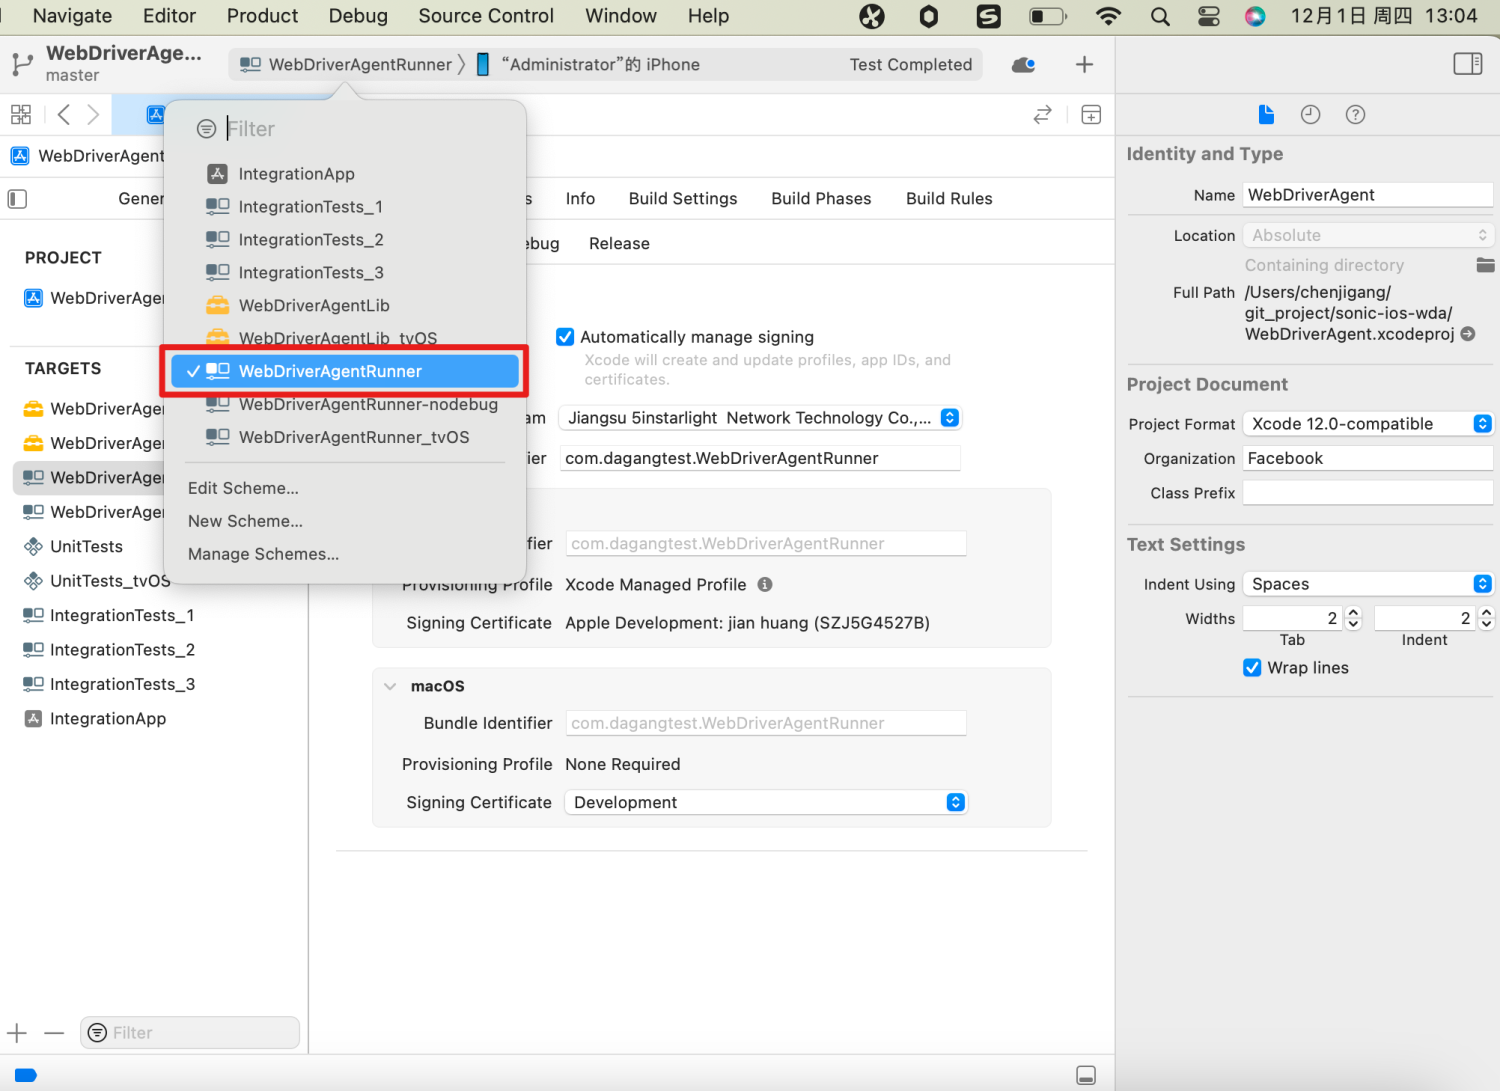The height and width of the screenshot is (1091, 1500).
Task: Go back with the left chevron
Action: [64, 115]
